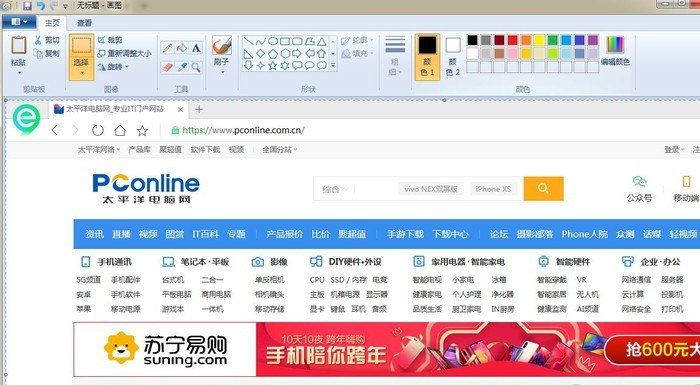Click the pconline.com.cn address bar

tap(243, 130)
